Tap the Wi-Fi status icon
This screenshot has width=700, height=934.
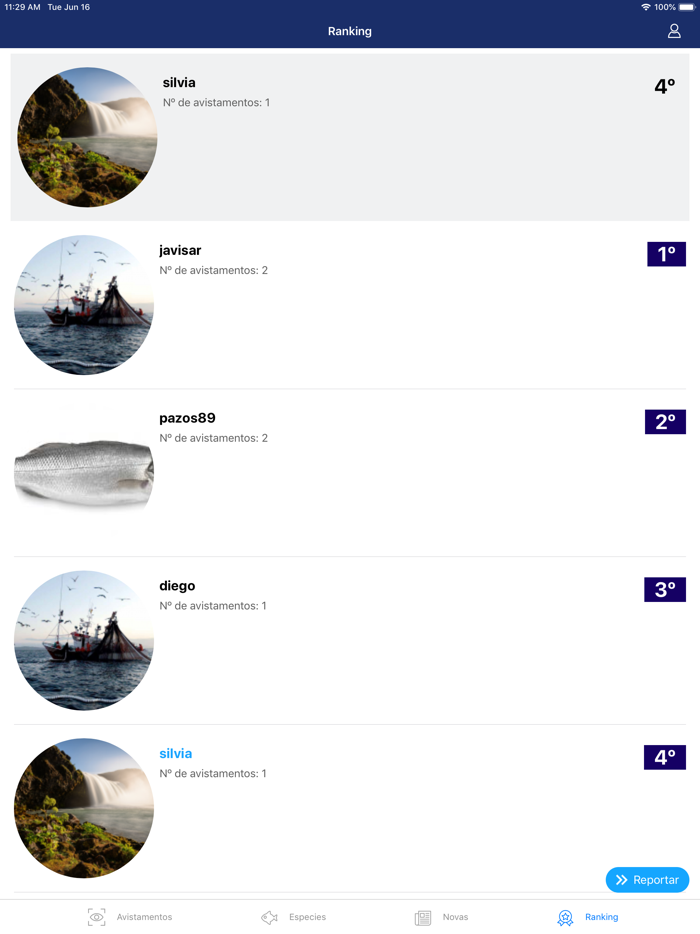pos(646,7)
